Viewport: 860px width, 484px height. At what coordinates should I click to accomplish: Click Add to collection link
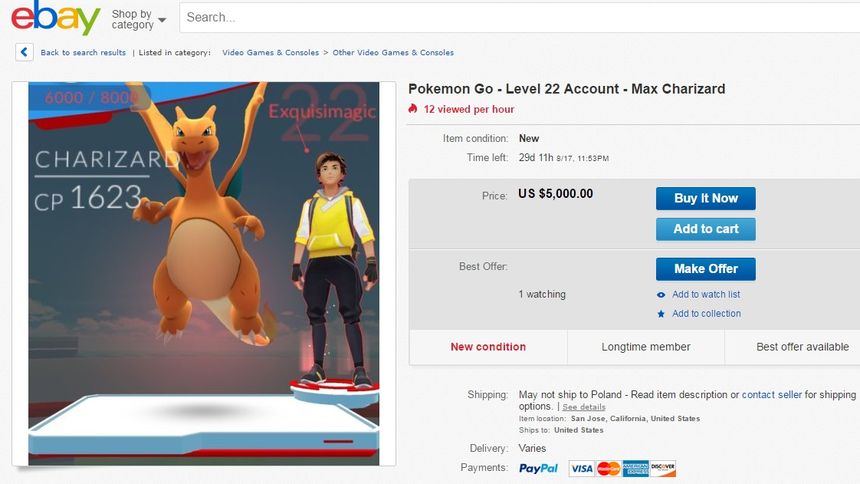(x=706, y=314)
